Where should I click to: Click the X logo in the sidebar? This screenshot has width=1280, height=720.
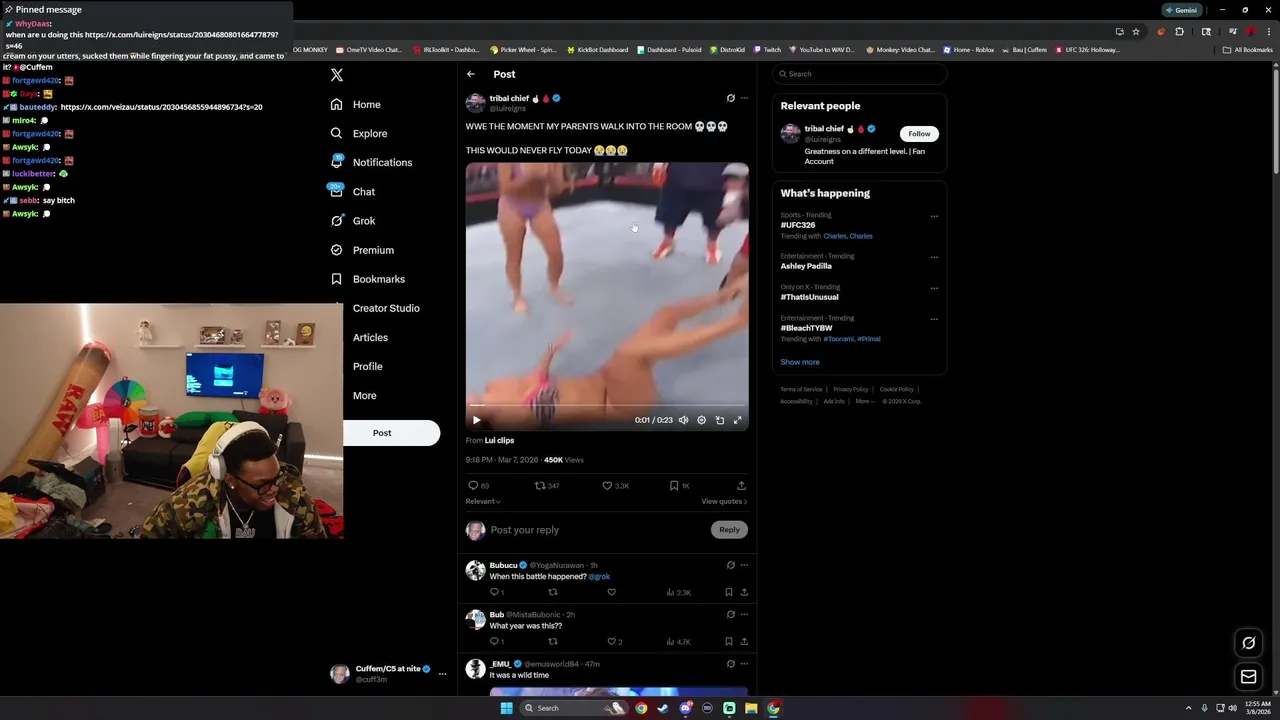337,75
